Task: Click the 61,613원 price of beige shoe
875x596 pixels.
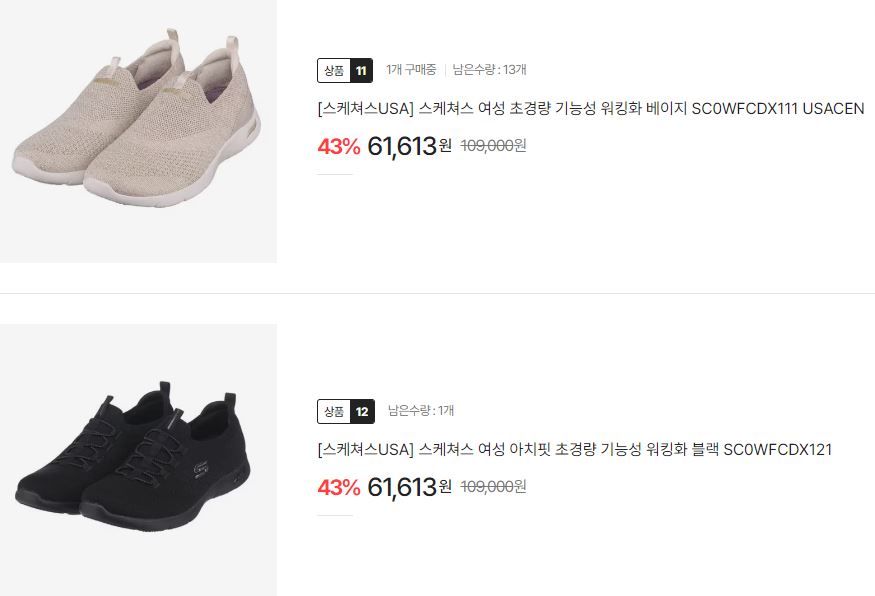Action: tap(409, 146)
